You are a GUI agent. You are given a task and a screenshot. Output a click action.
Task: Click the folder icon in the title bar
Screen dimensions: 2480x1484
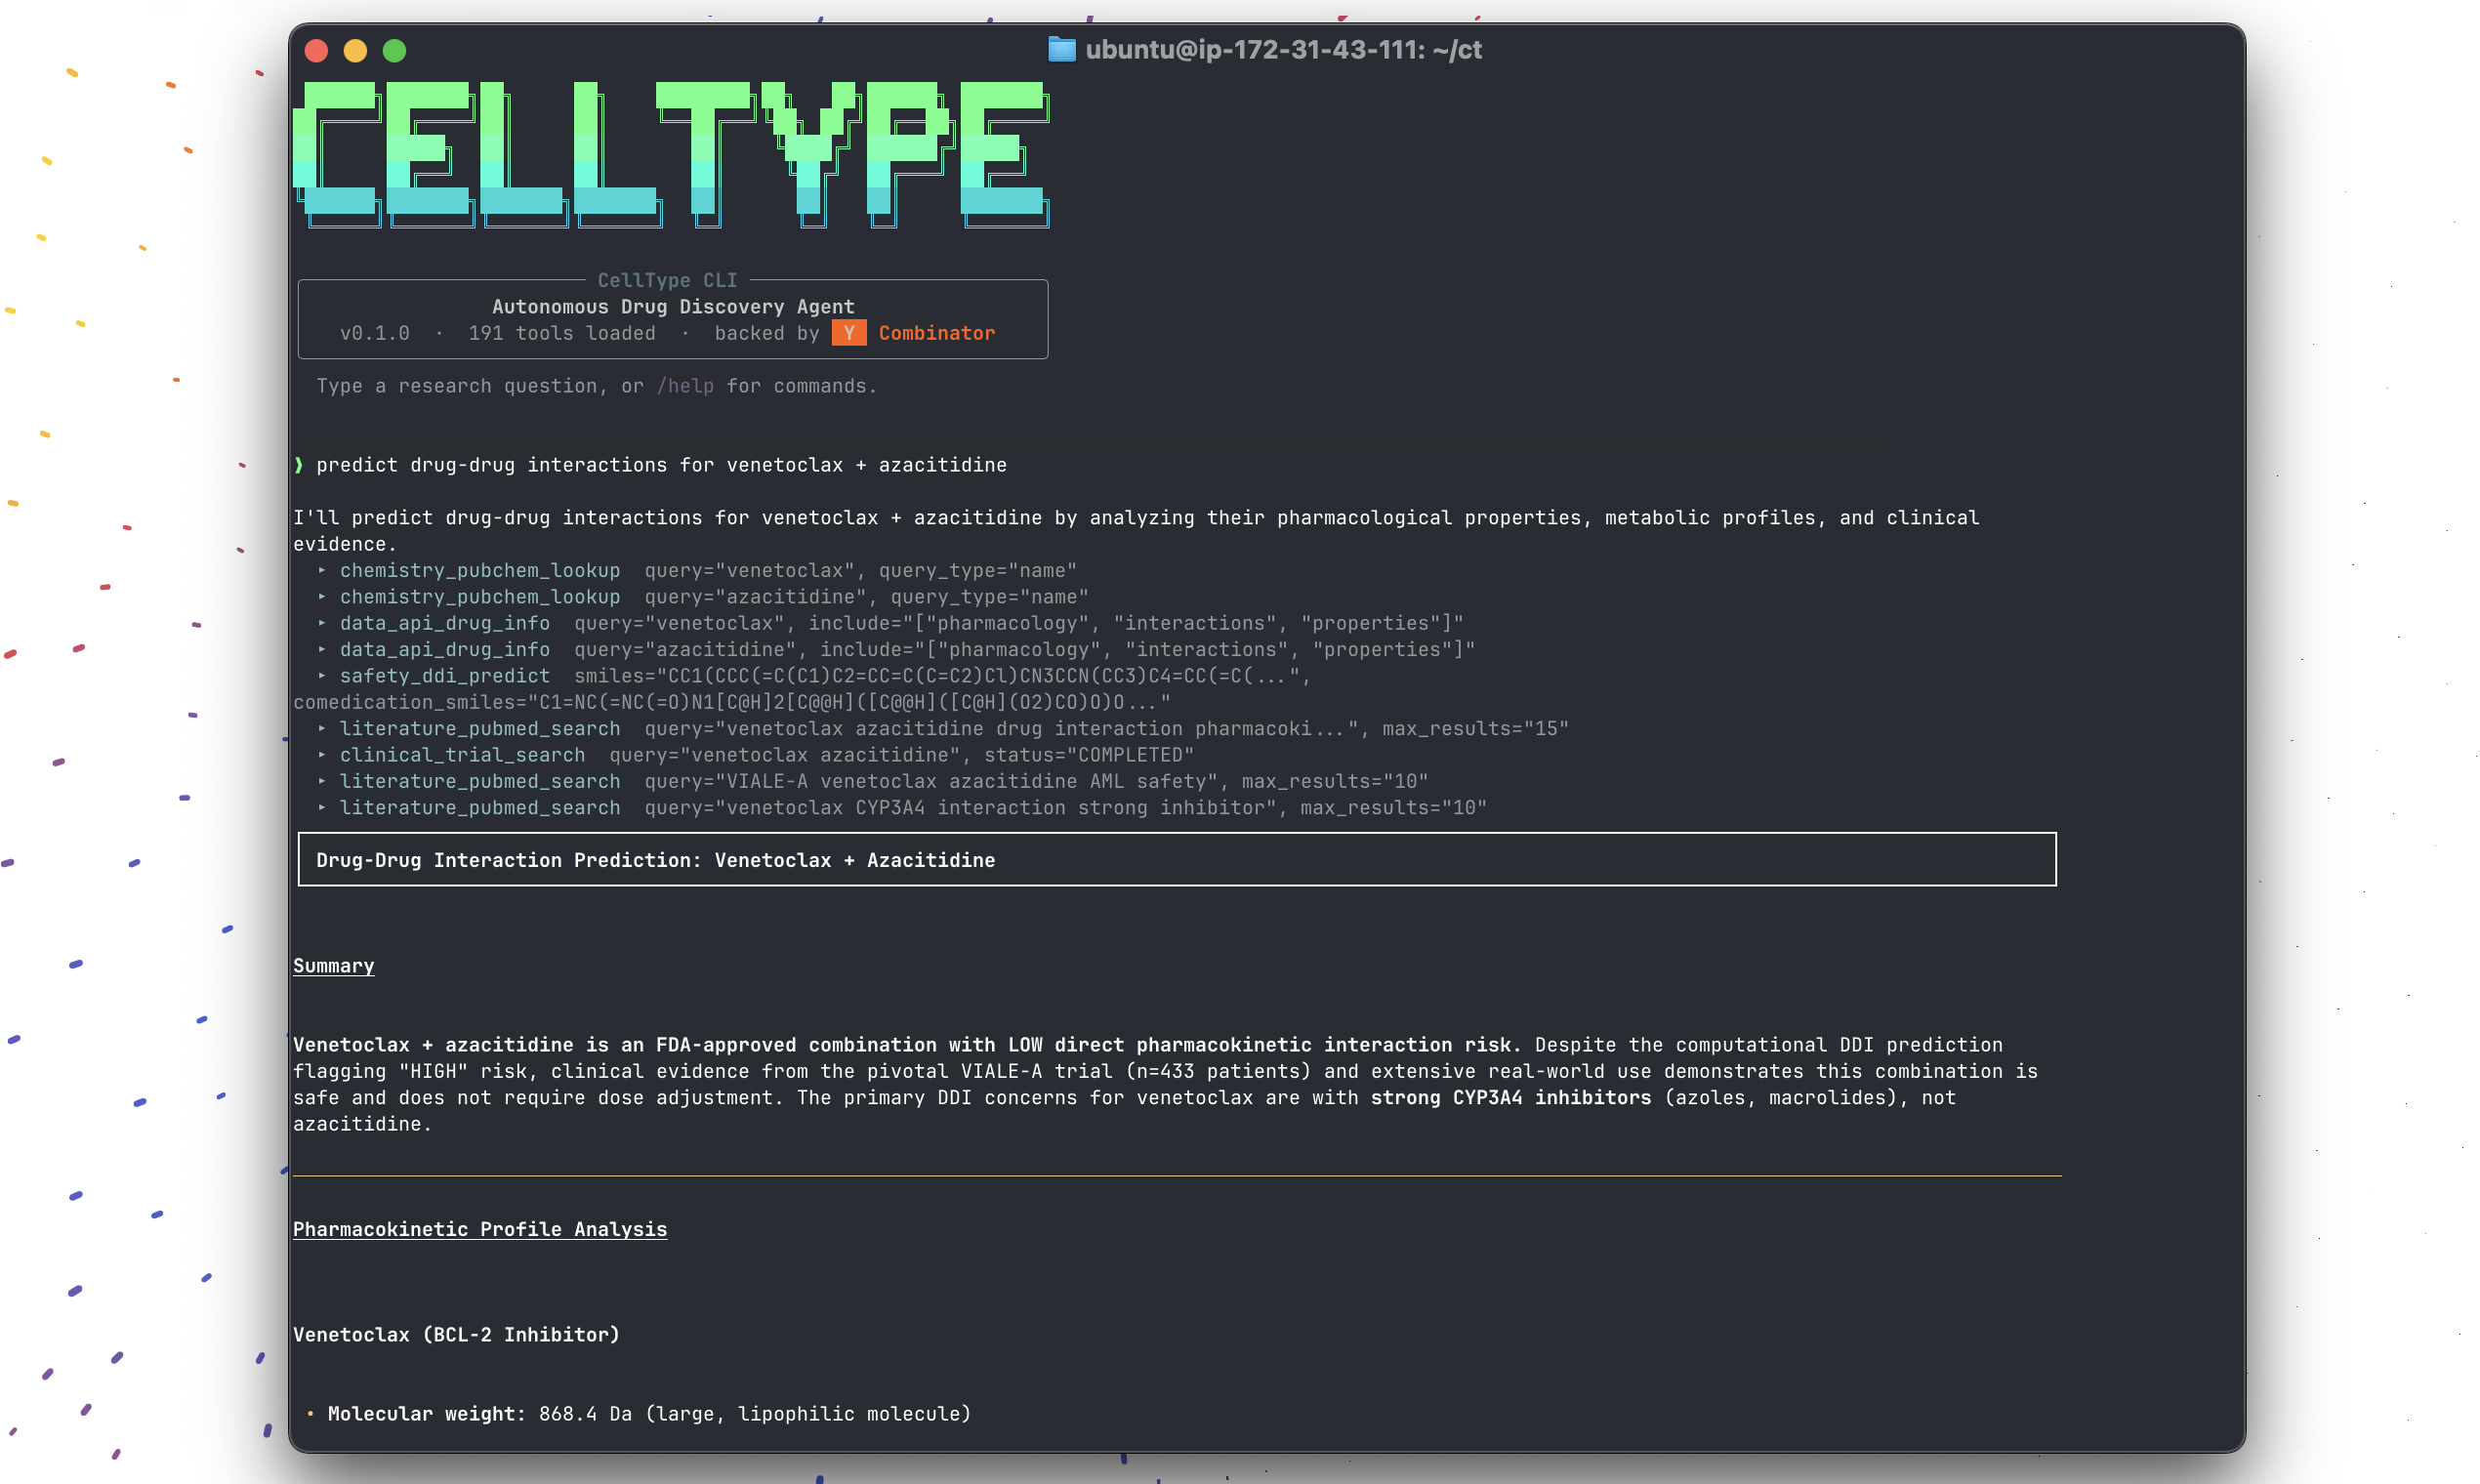(x=1061, y=48)
